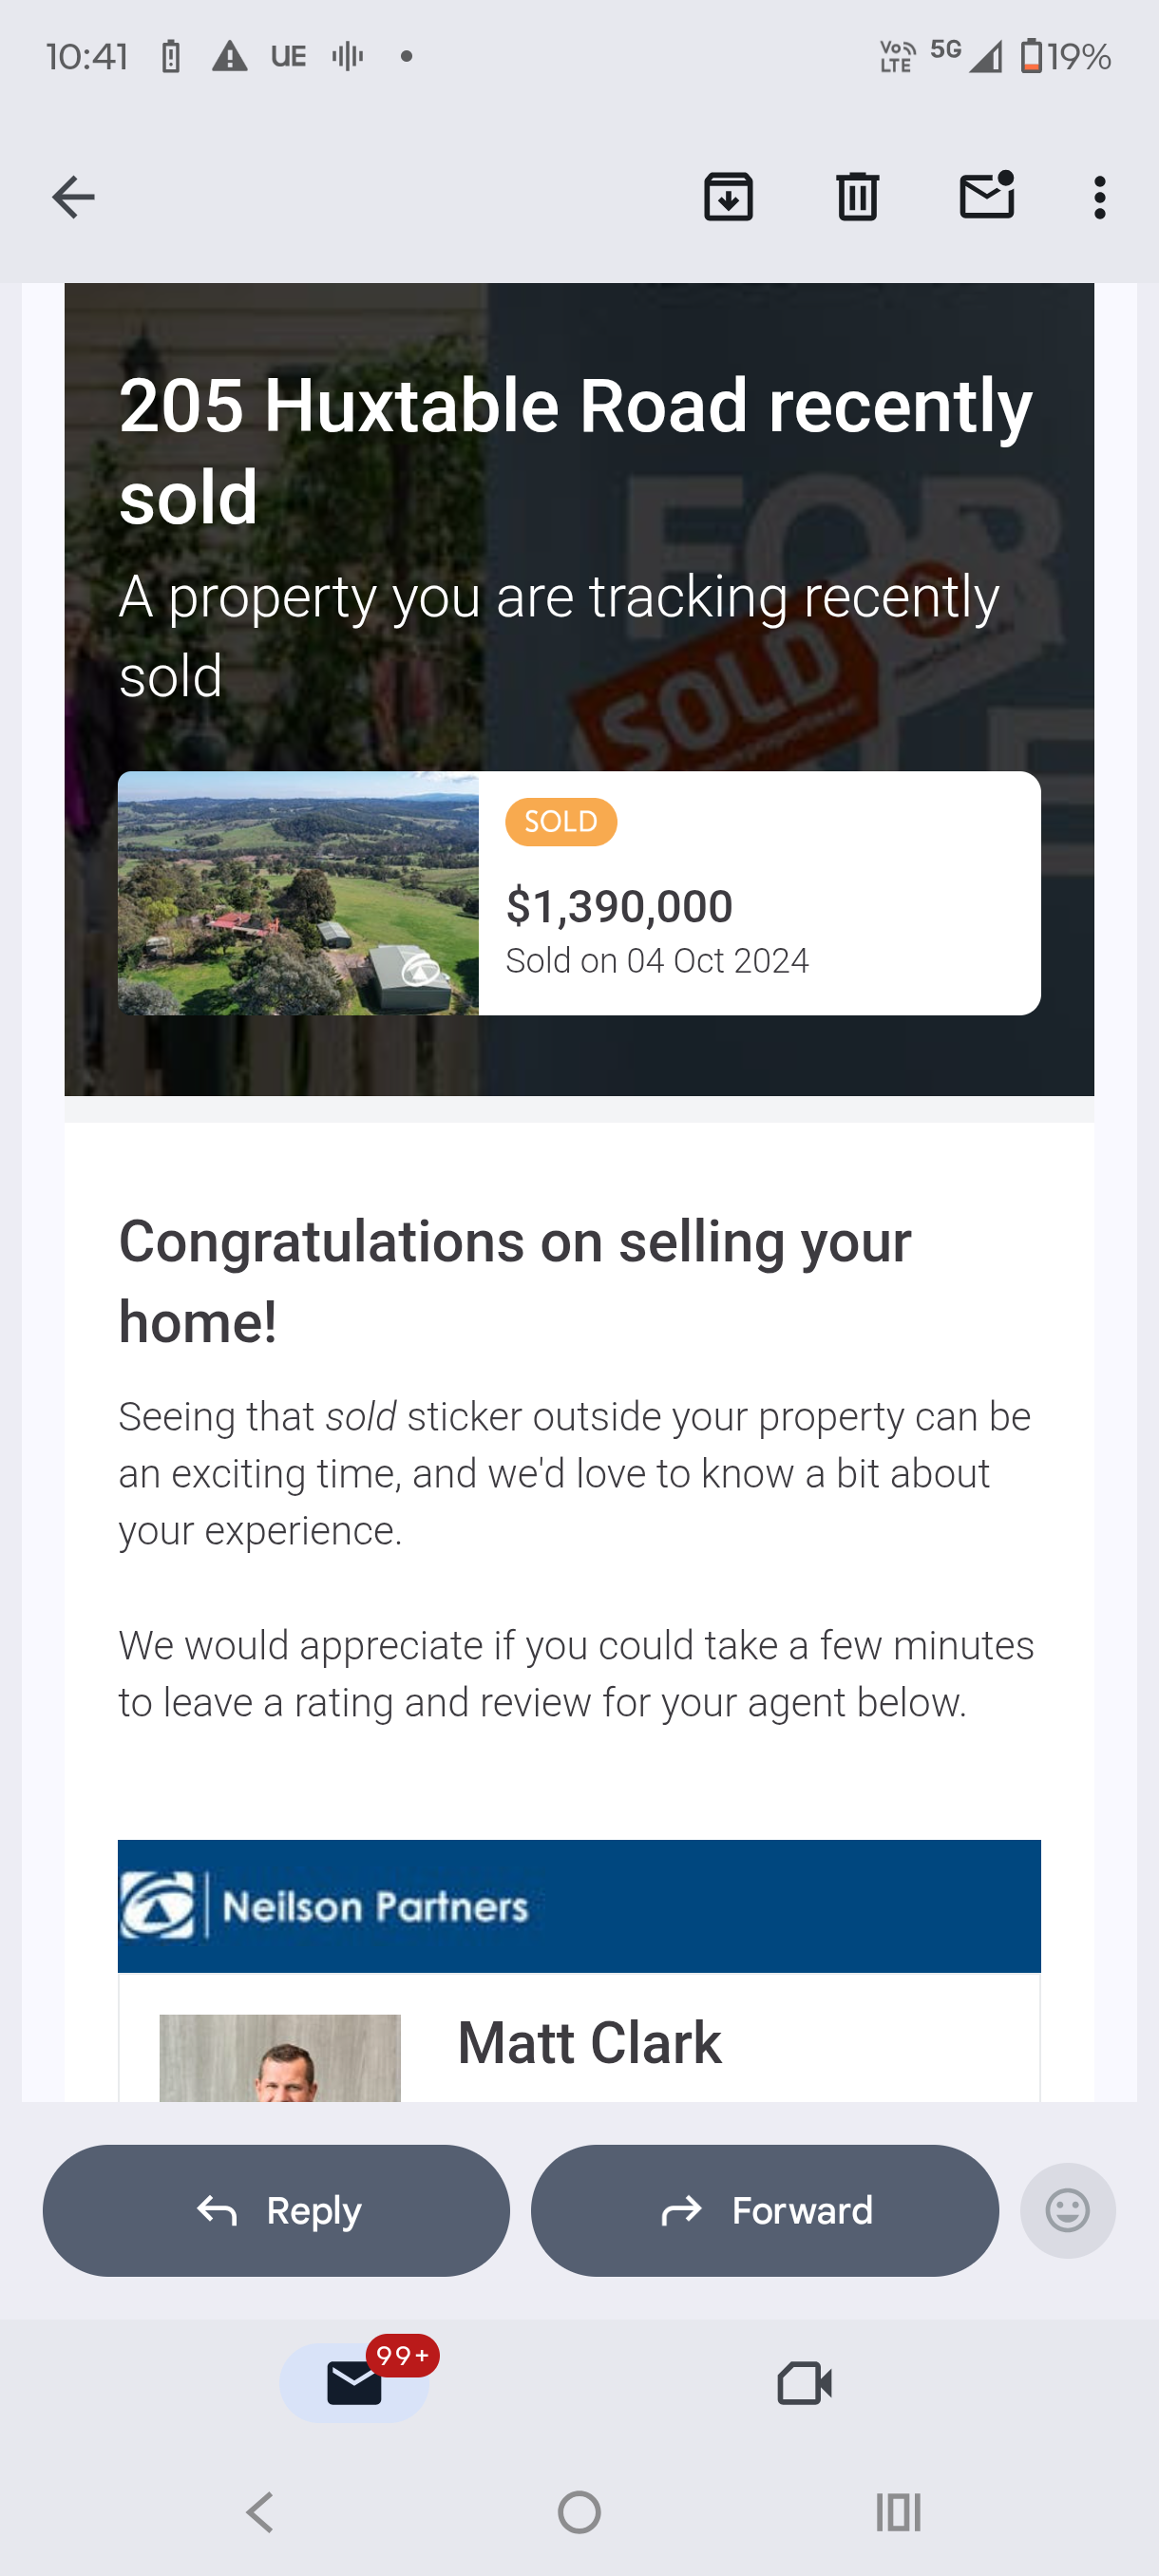Screen dimensions: 1159x2576
Task: Archive this email
Action: 728,197
